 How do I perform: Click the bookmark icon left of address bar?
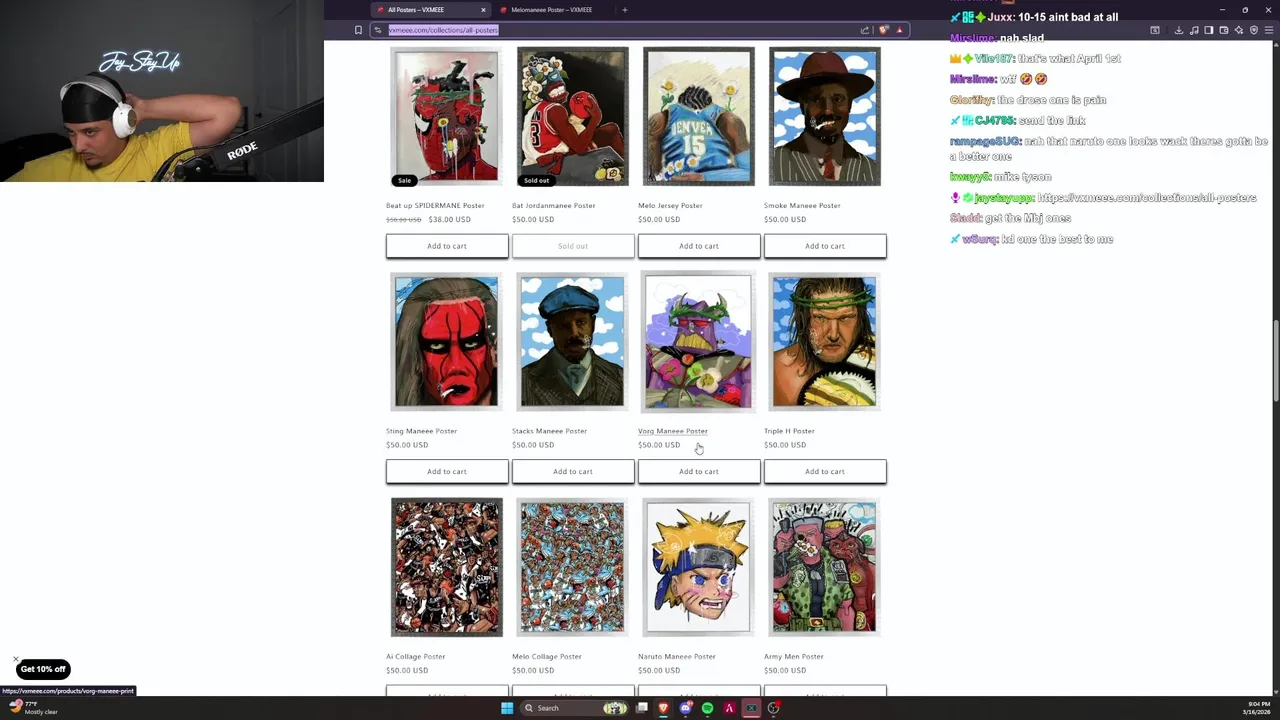[358, 30]
